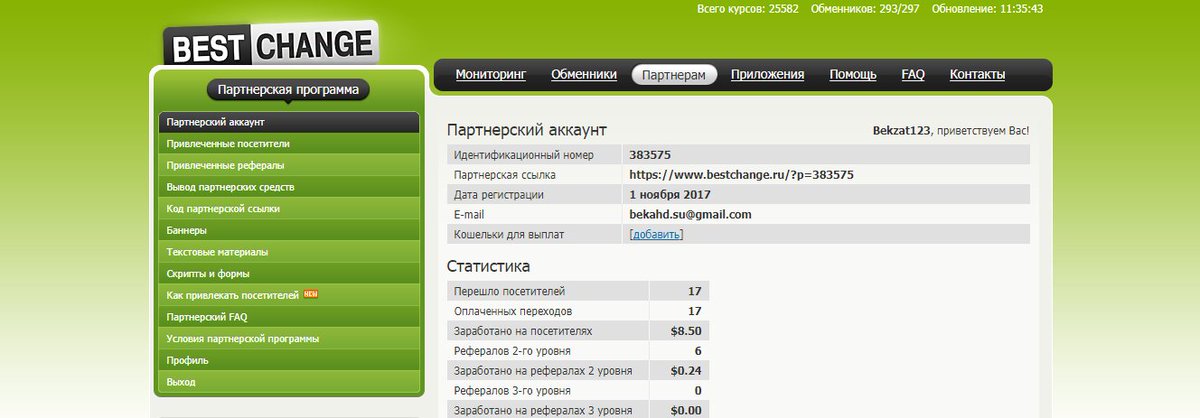Viewport: 1200px width, 418px height.
Task: Open the Баннеры section
Action: coord(289,230)
